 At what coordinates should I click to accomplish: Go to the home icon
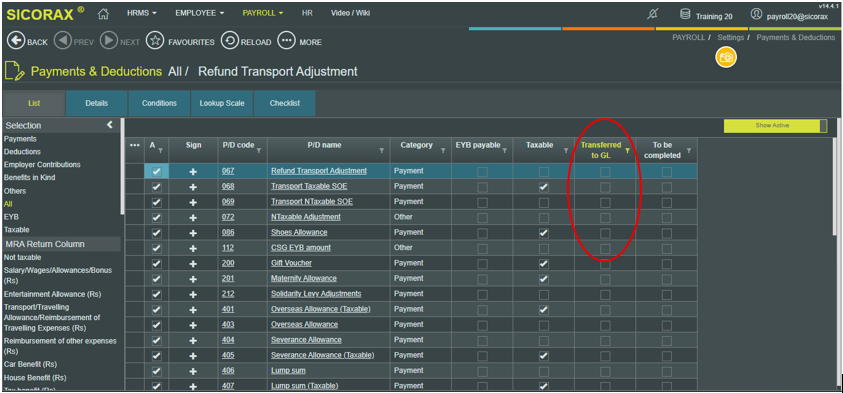pyautogui.click(x=104, y=14)
